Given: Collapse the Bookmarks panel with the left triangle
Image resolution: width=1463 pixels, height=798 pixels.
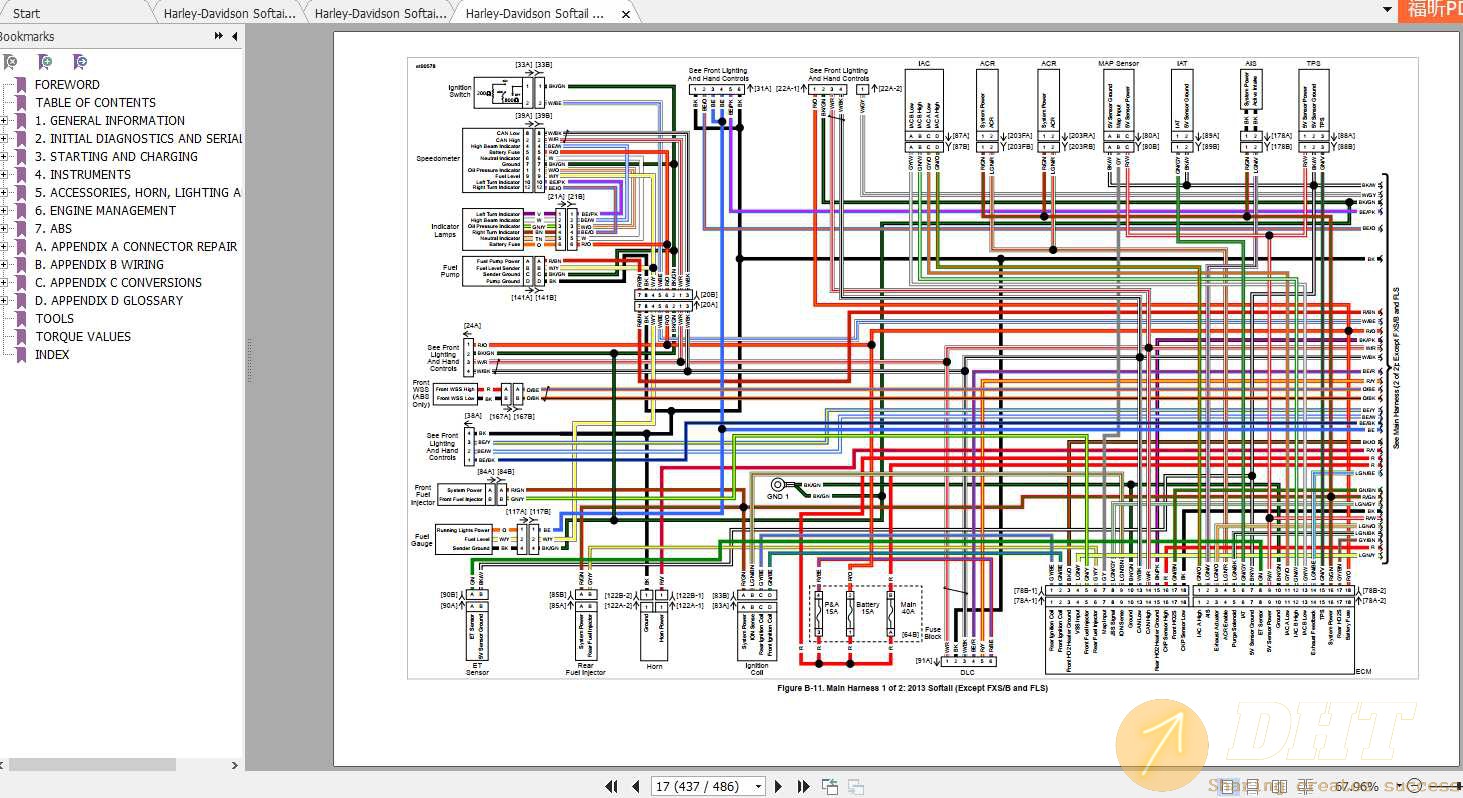Looking at the screenshot, I should pyautogui.click(x=235, y=36).
